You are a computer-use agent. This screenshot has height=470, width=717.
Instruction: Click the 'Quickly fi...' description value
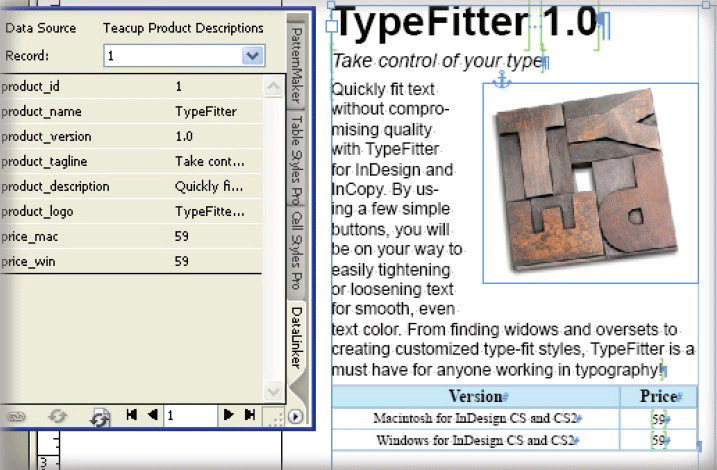click(209, 187)
